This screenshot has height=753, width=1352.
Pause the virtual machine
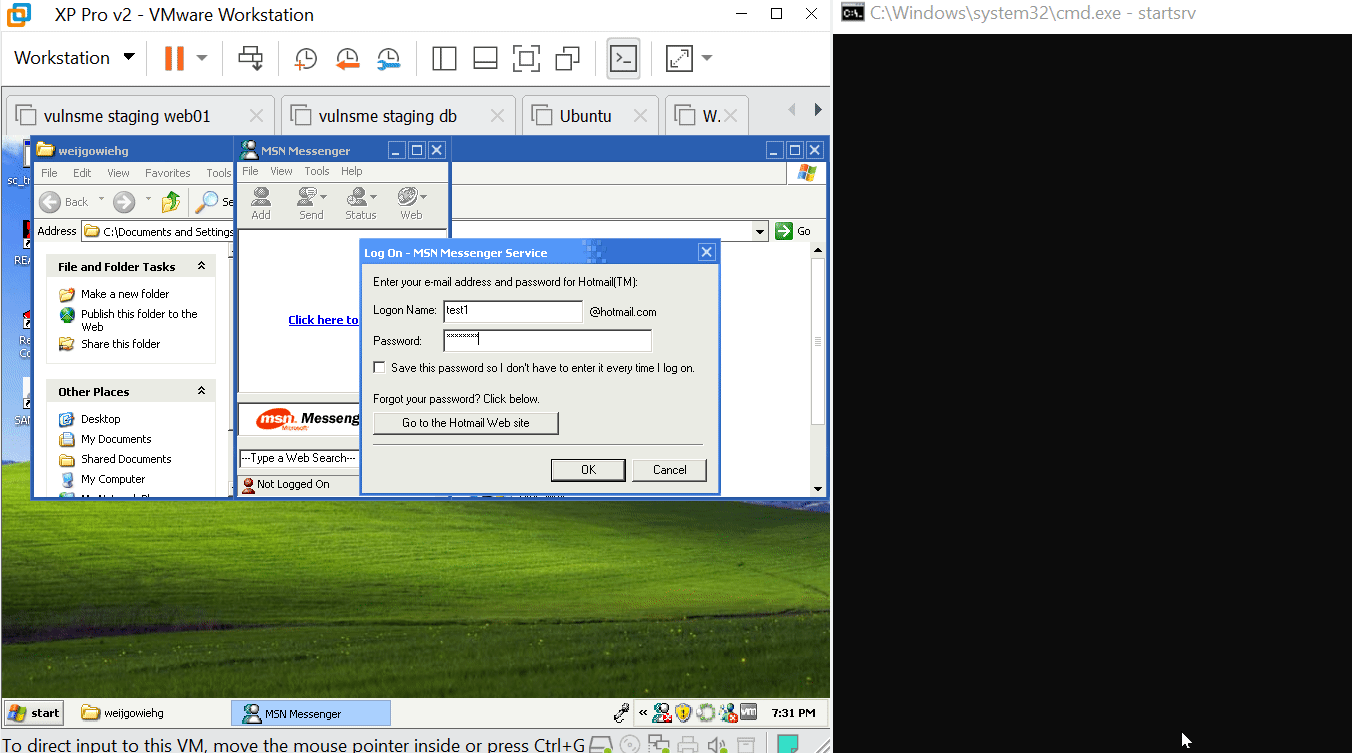pyautogui.click(x=174, y=58)
